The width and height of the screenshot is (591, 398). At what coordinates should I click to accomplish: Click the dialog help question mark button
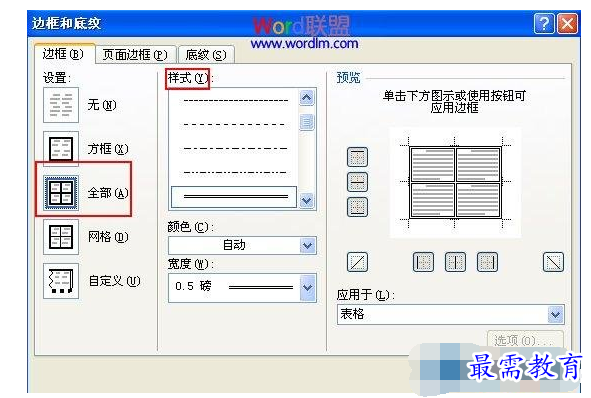tap(544, 24)
